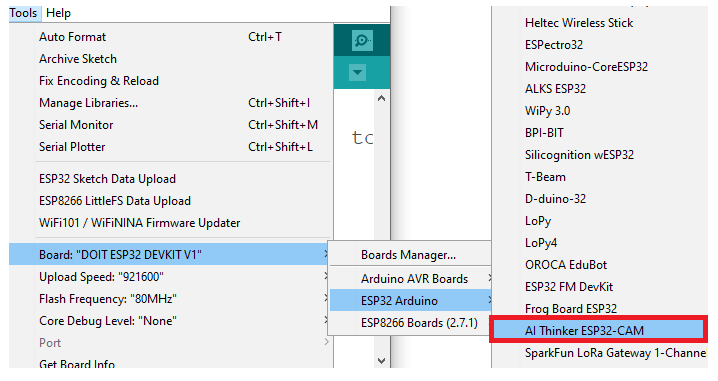The image size is (718, 381).
Task: Select SparkFun LoRa Gateway 1-Channel board
Action: 600,352
